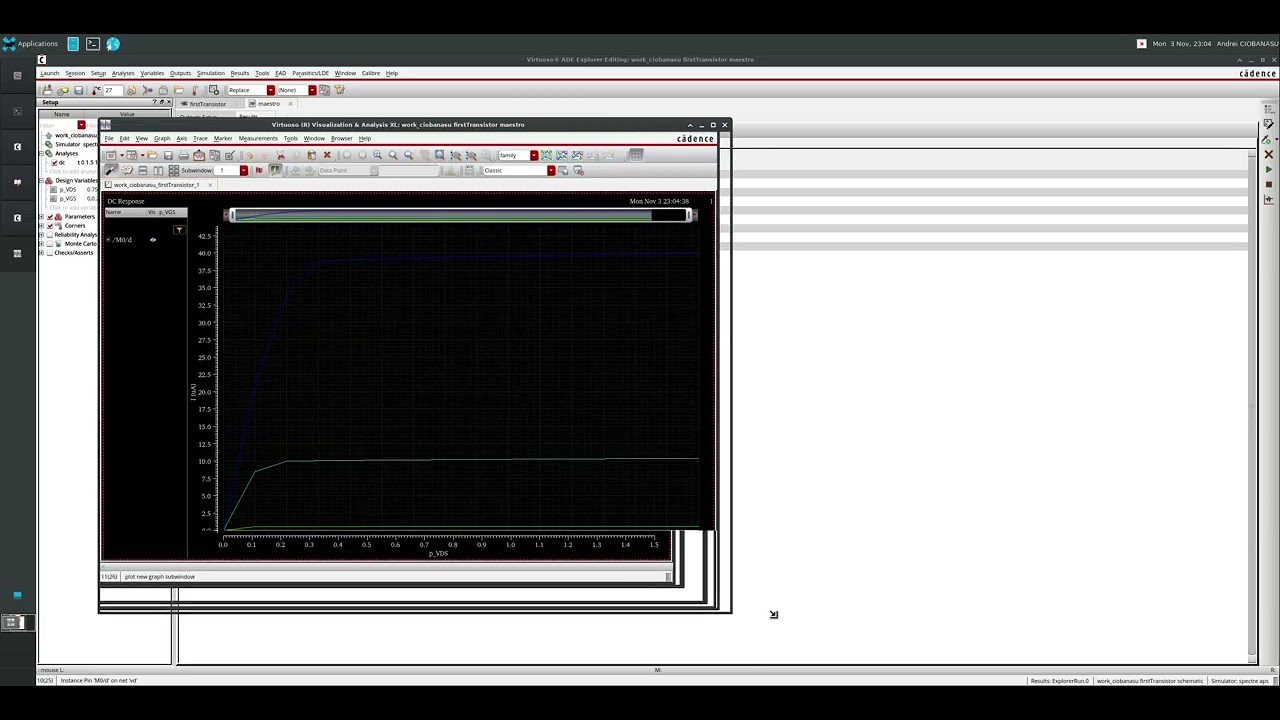Image resolution: width=1280 pixels, height=720 pixels.
Task: Click the trace selection wand icon
Action: (111, 170)
